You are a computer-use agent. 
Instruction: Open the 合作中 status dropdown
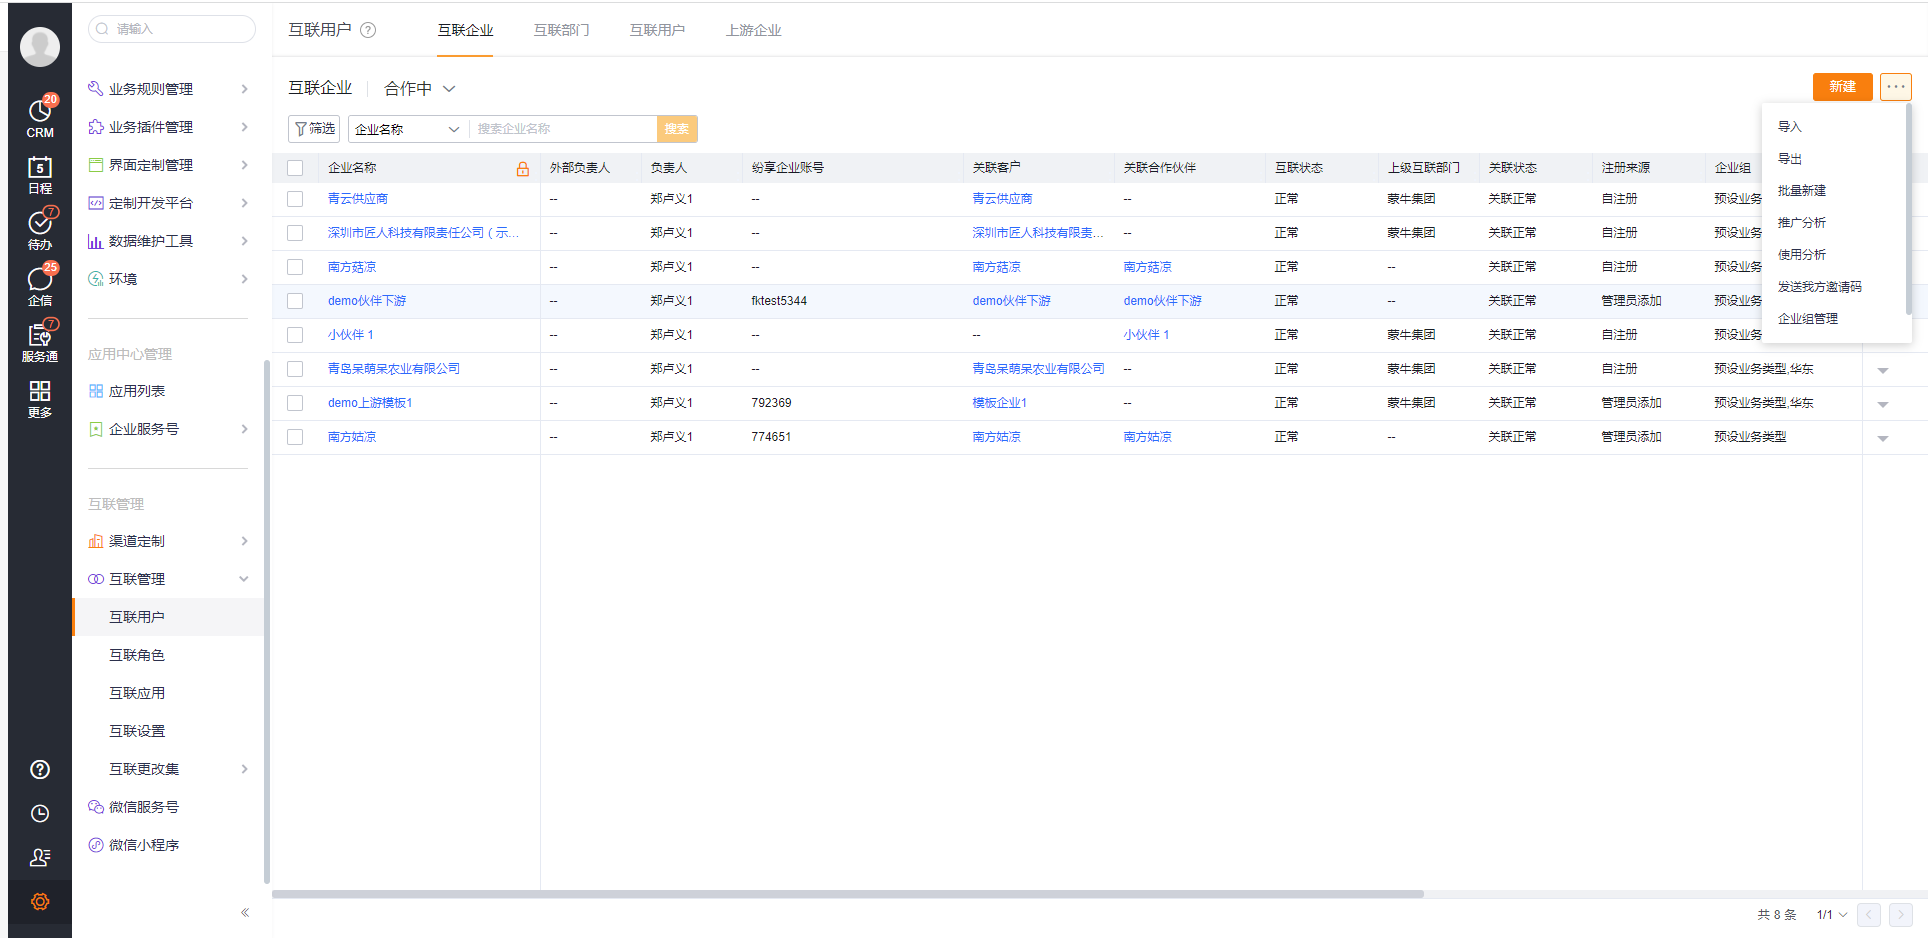coord(420,89)
